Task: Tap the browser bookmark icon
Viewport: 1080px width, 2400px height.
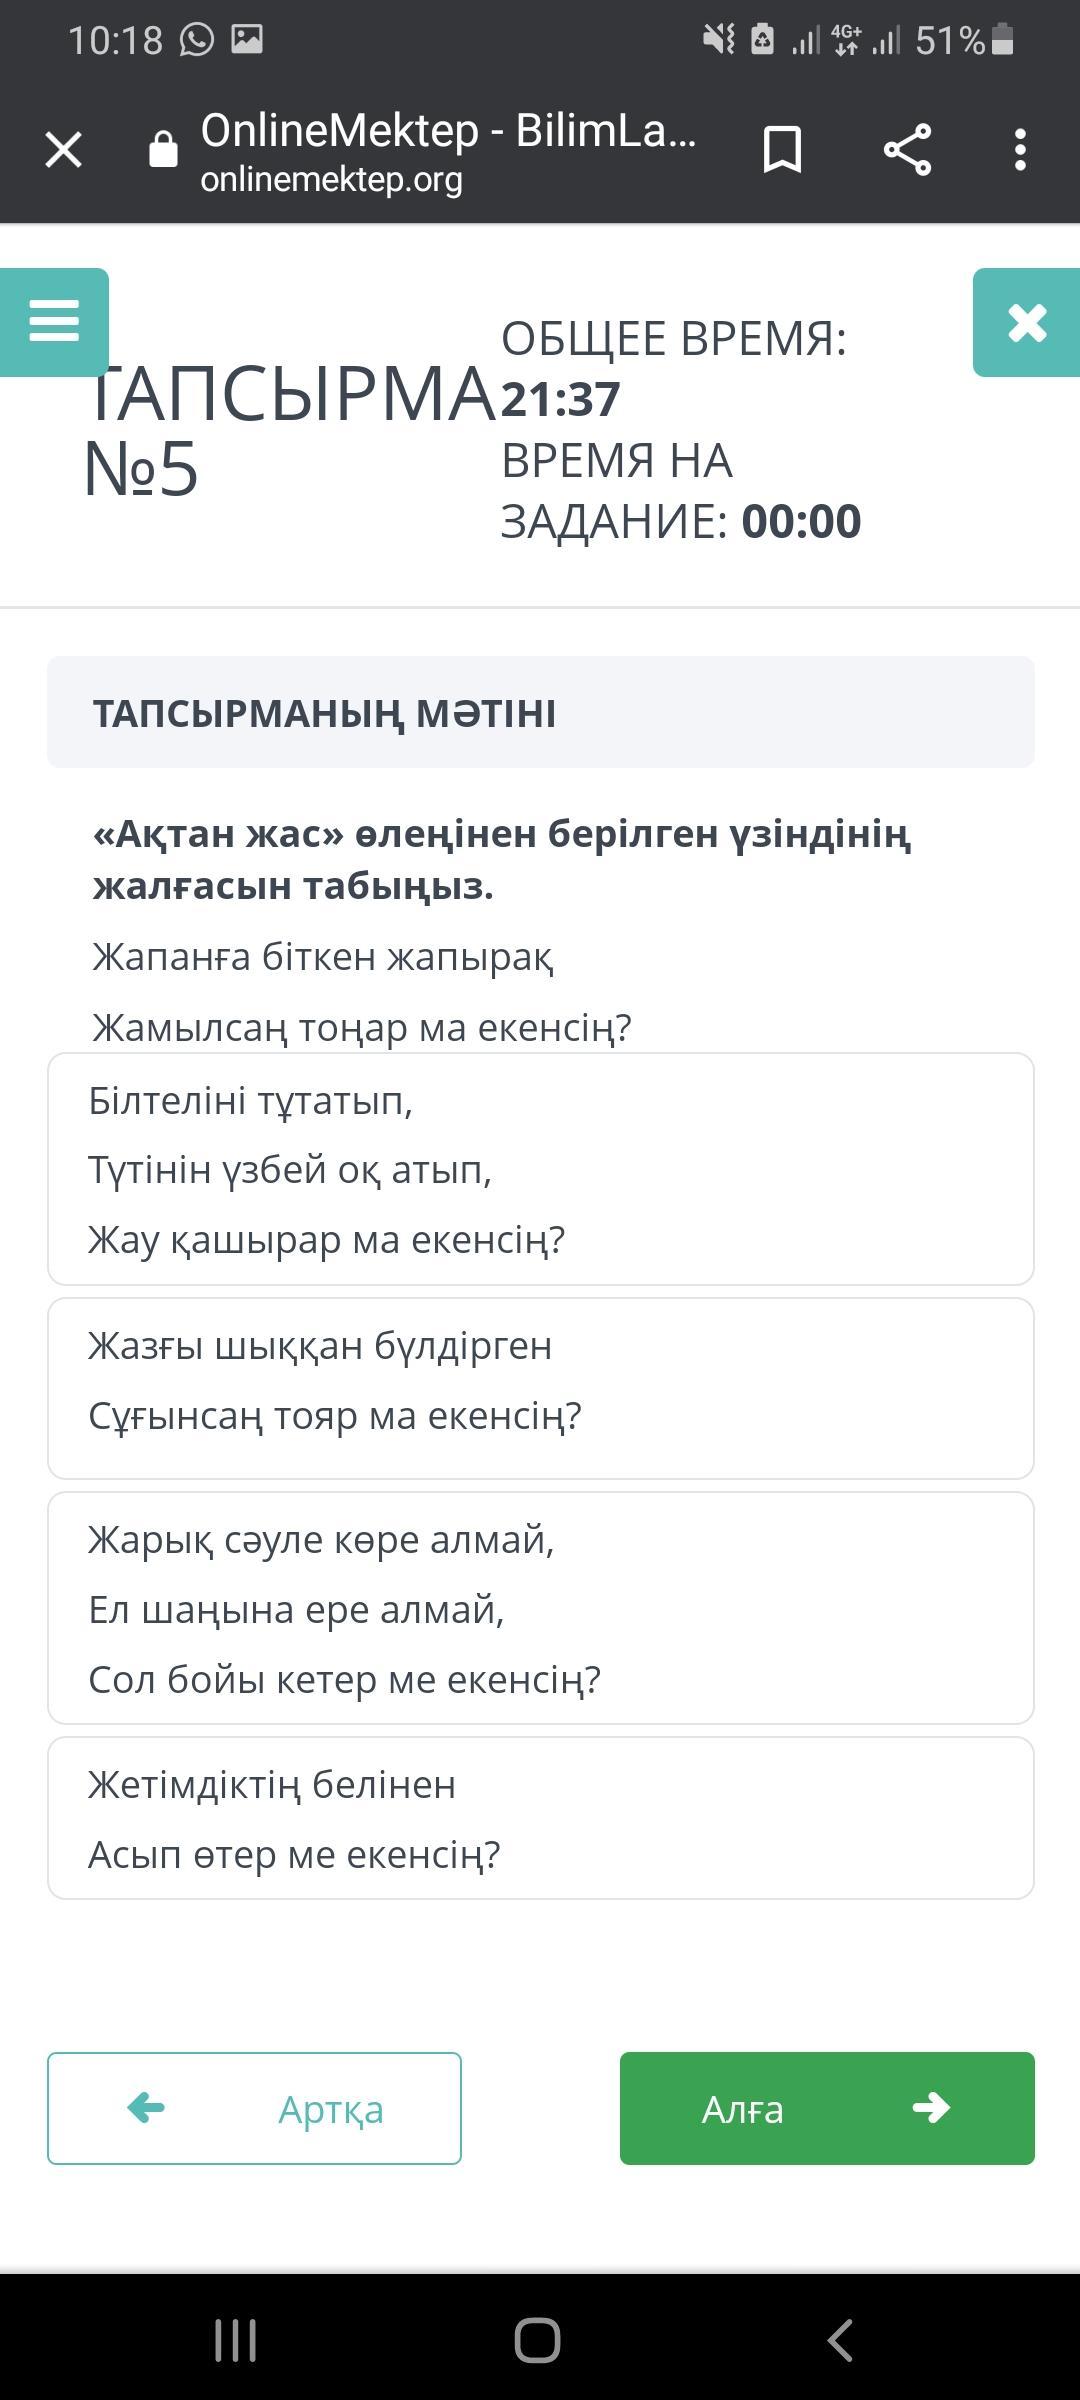Action: 782,150
